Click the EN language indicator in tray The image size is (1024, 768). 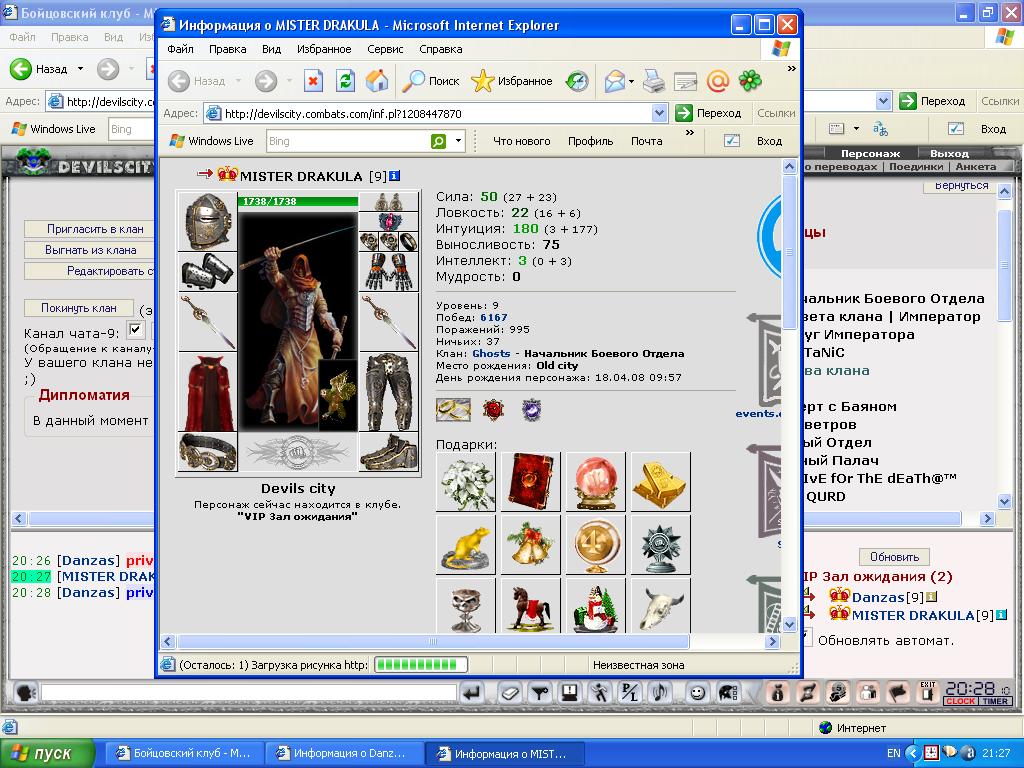pyautogui.click(x=893, y=753)
